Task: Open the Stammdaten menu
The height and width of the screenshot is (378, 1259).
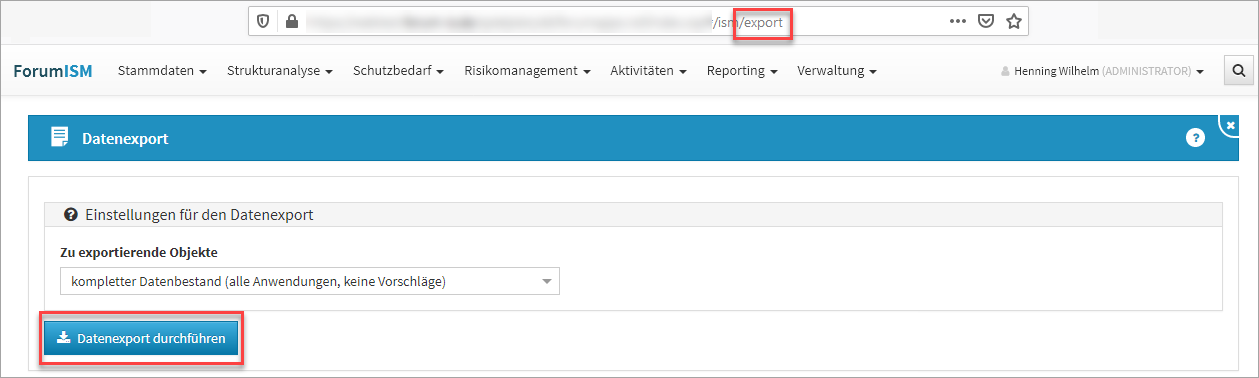Action: click(x=162, y=71)
